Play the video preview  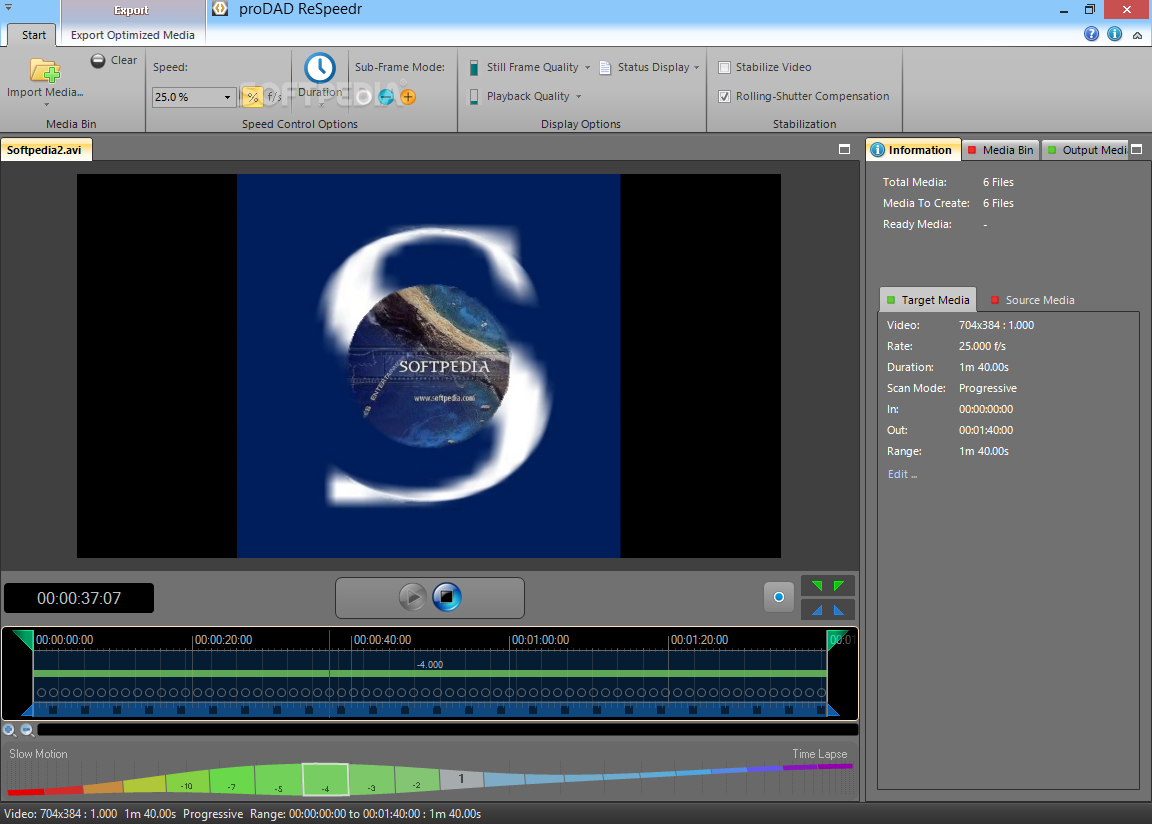412,597
